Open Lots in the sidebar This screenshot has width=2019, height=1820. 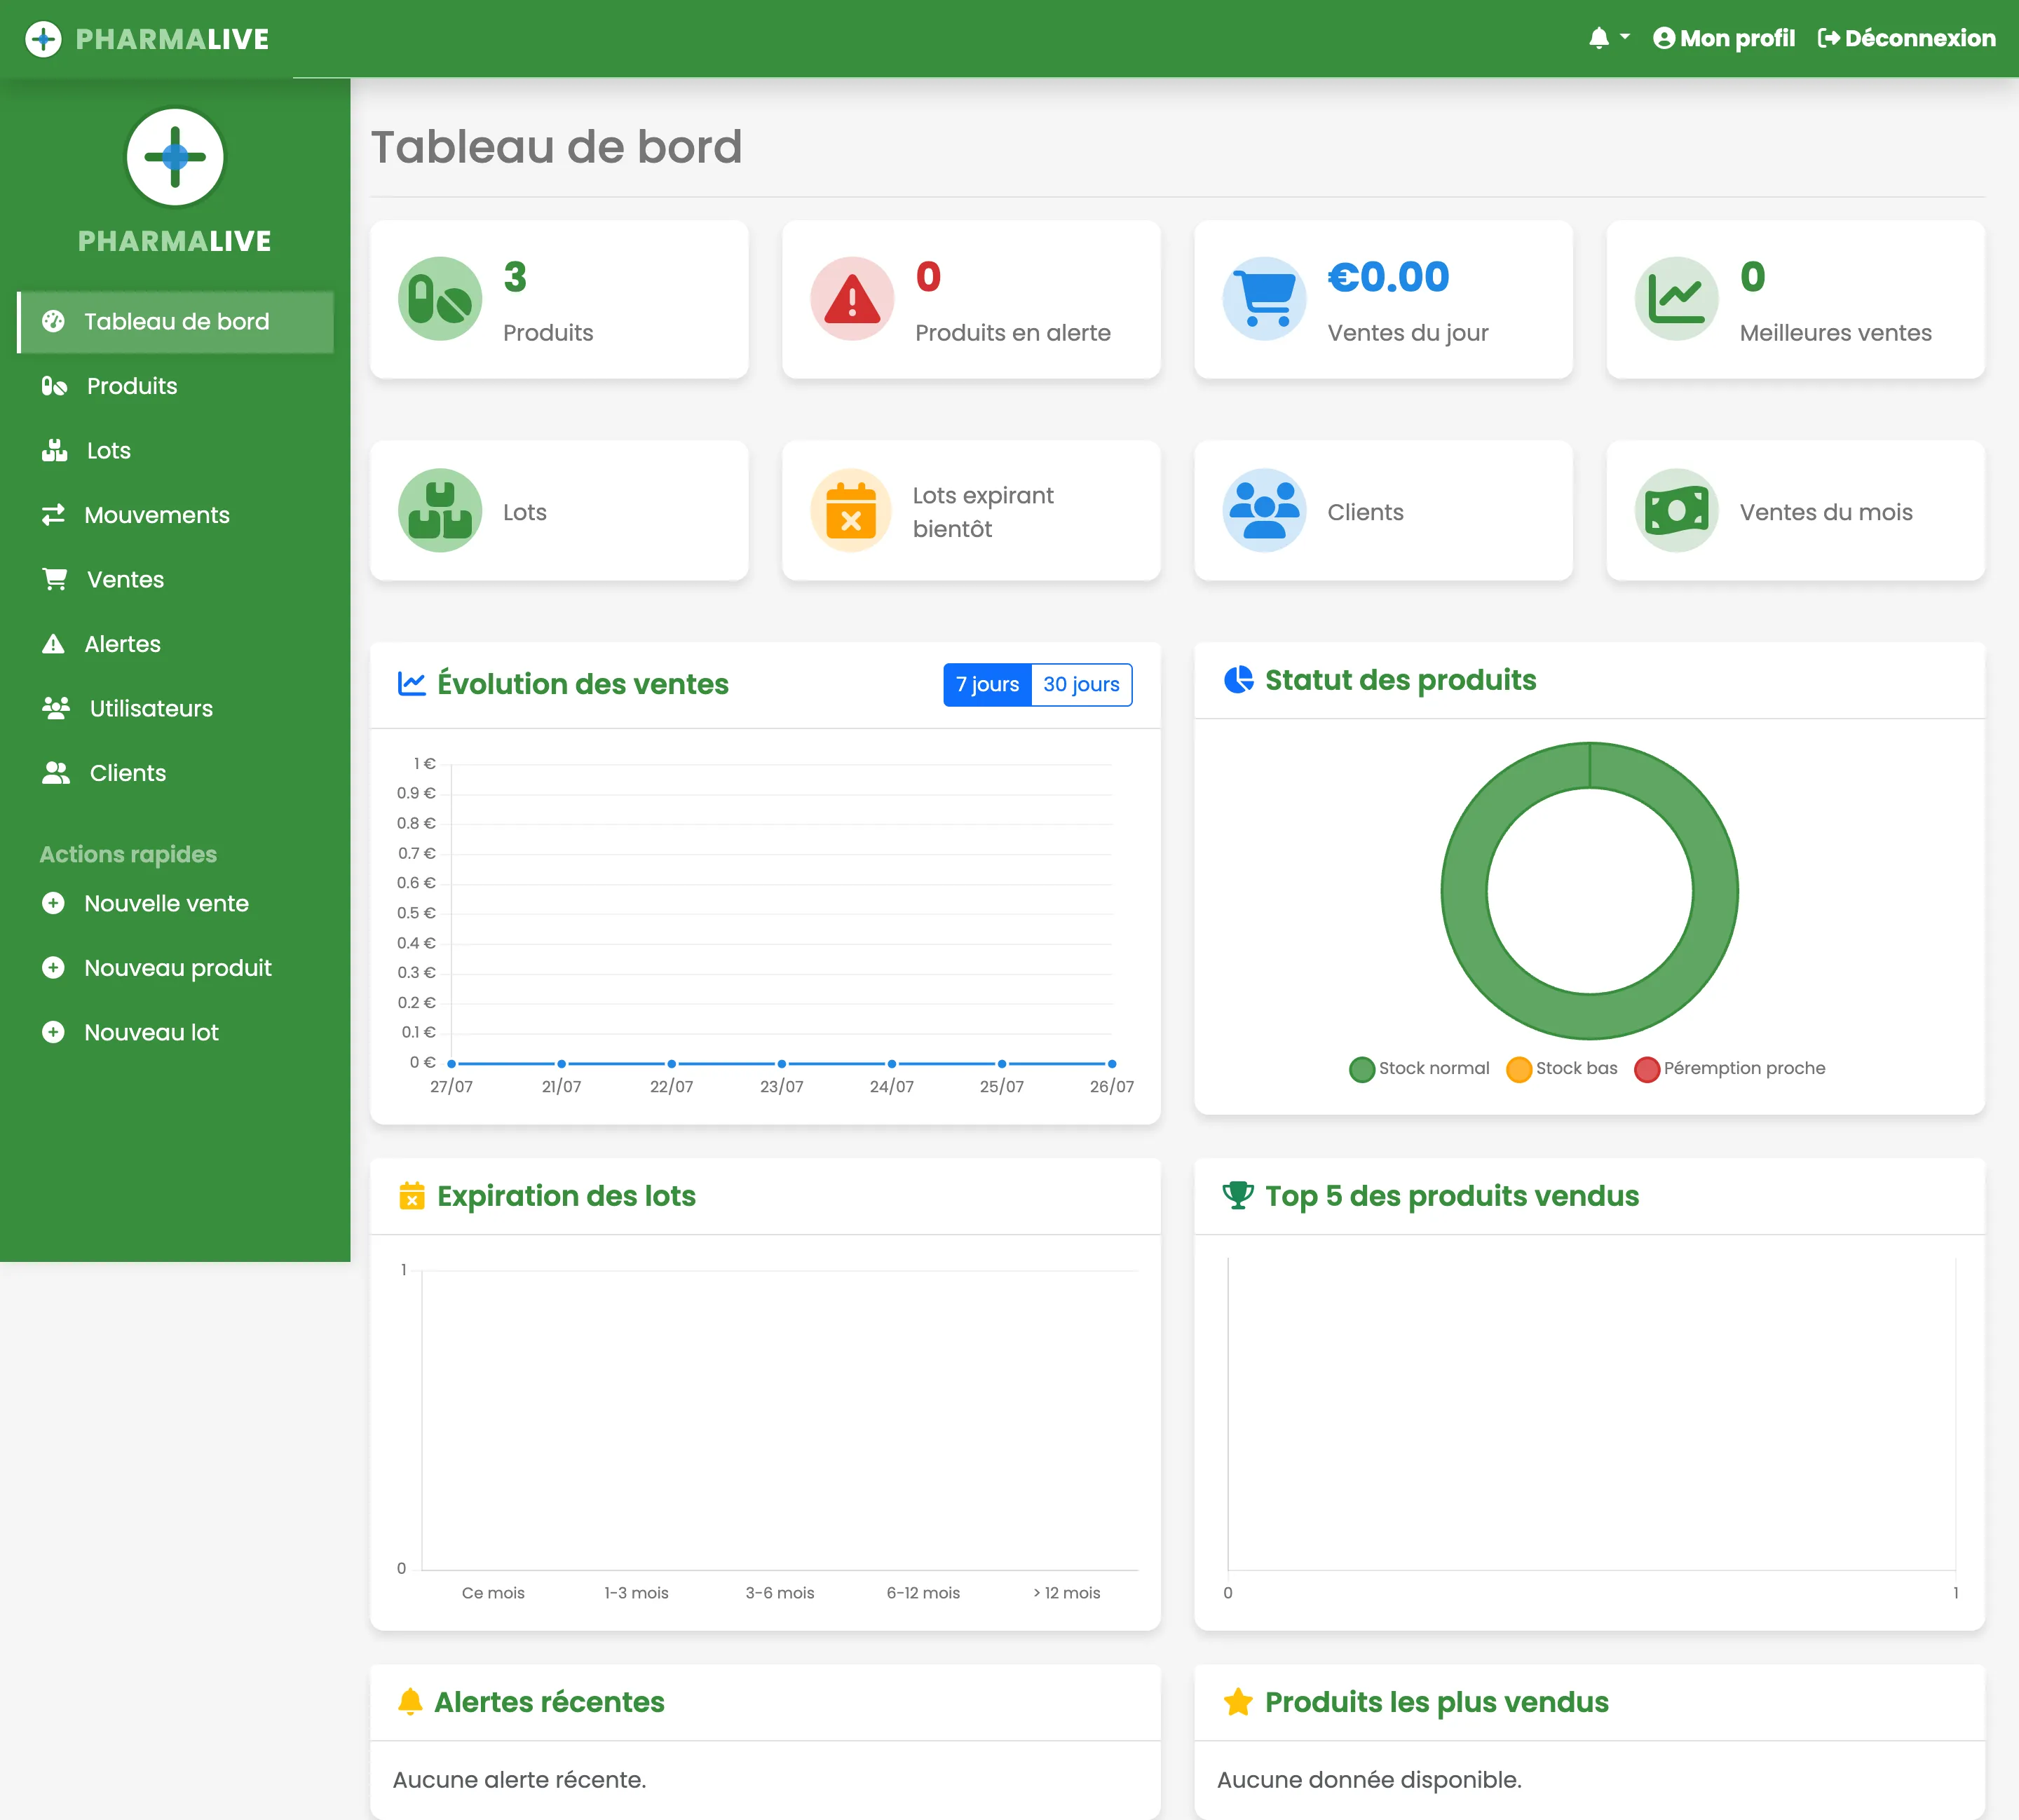click(x=176, y=451)
